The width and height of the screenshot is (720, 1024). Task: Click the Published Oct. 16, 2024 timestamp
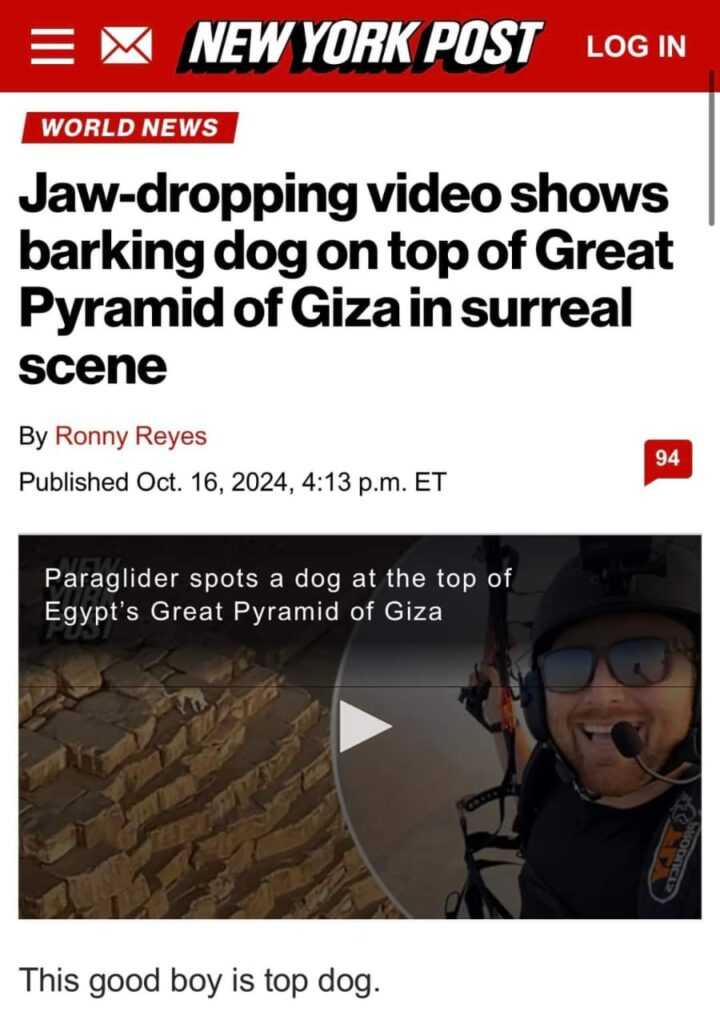pos(233,482)
